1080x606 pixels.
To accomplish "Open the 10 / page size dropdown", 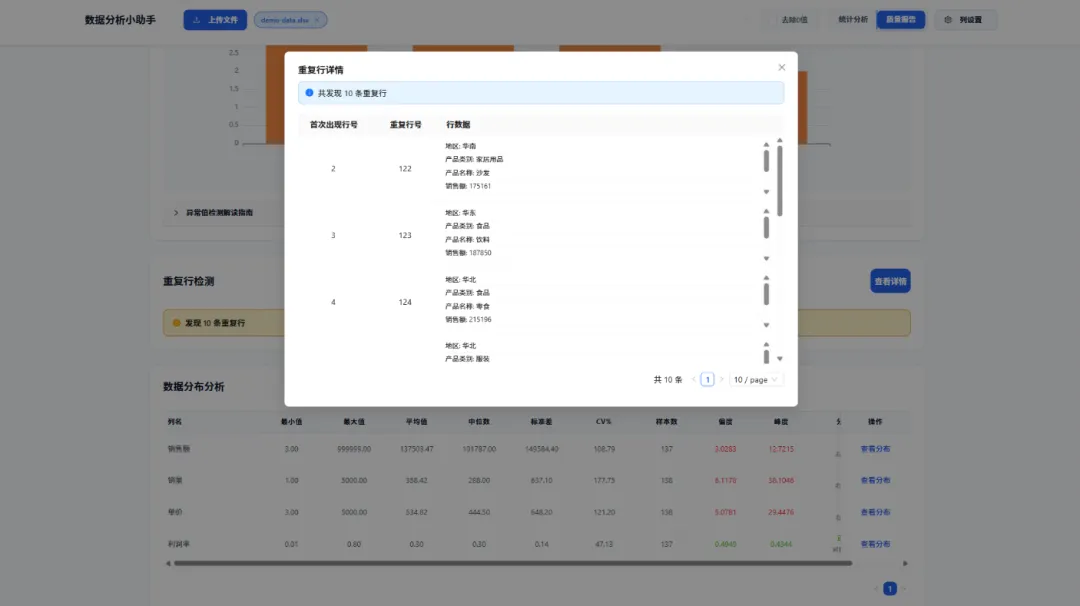I will (x=756, y=379).
